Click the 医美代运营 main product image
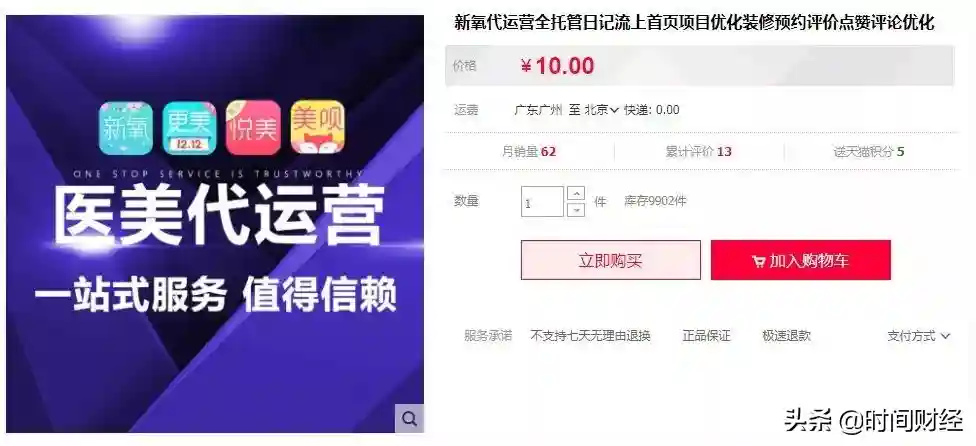 tap(215, 224)
